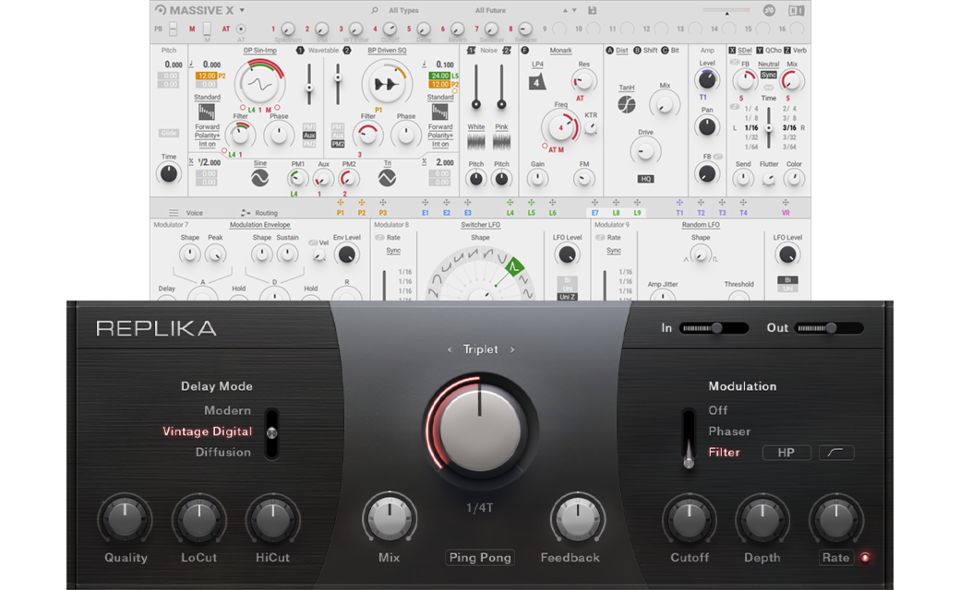Viewport: 960px width, 590px height.
Task: Switch to the Voice tab
Action: click(x=186, y=213)
